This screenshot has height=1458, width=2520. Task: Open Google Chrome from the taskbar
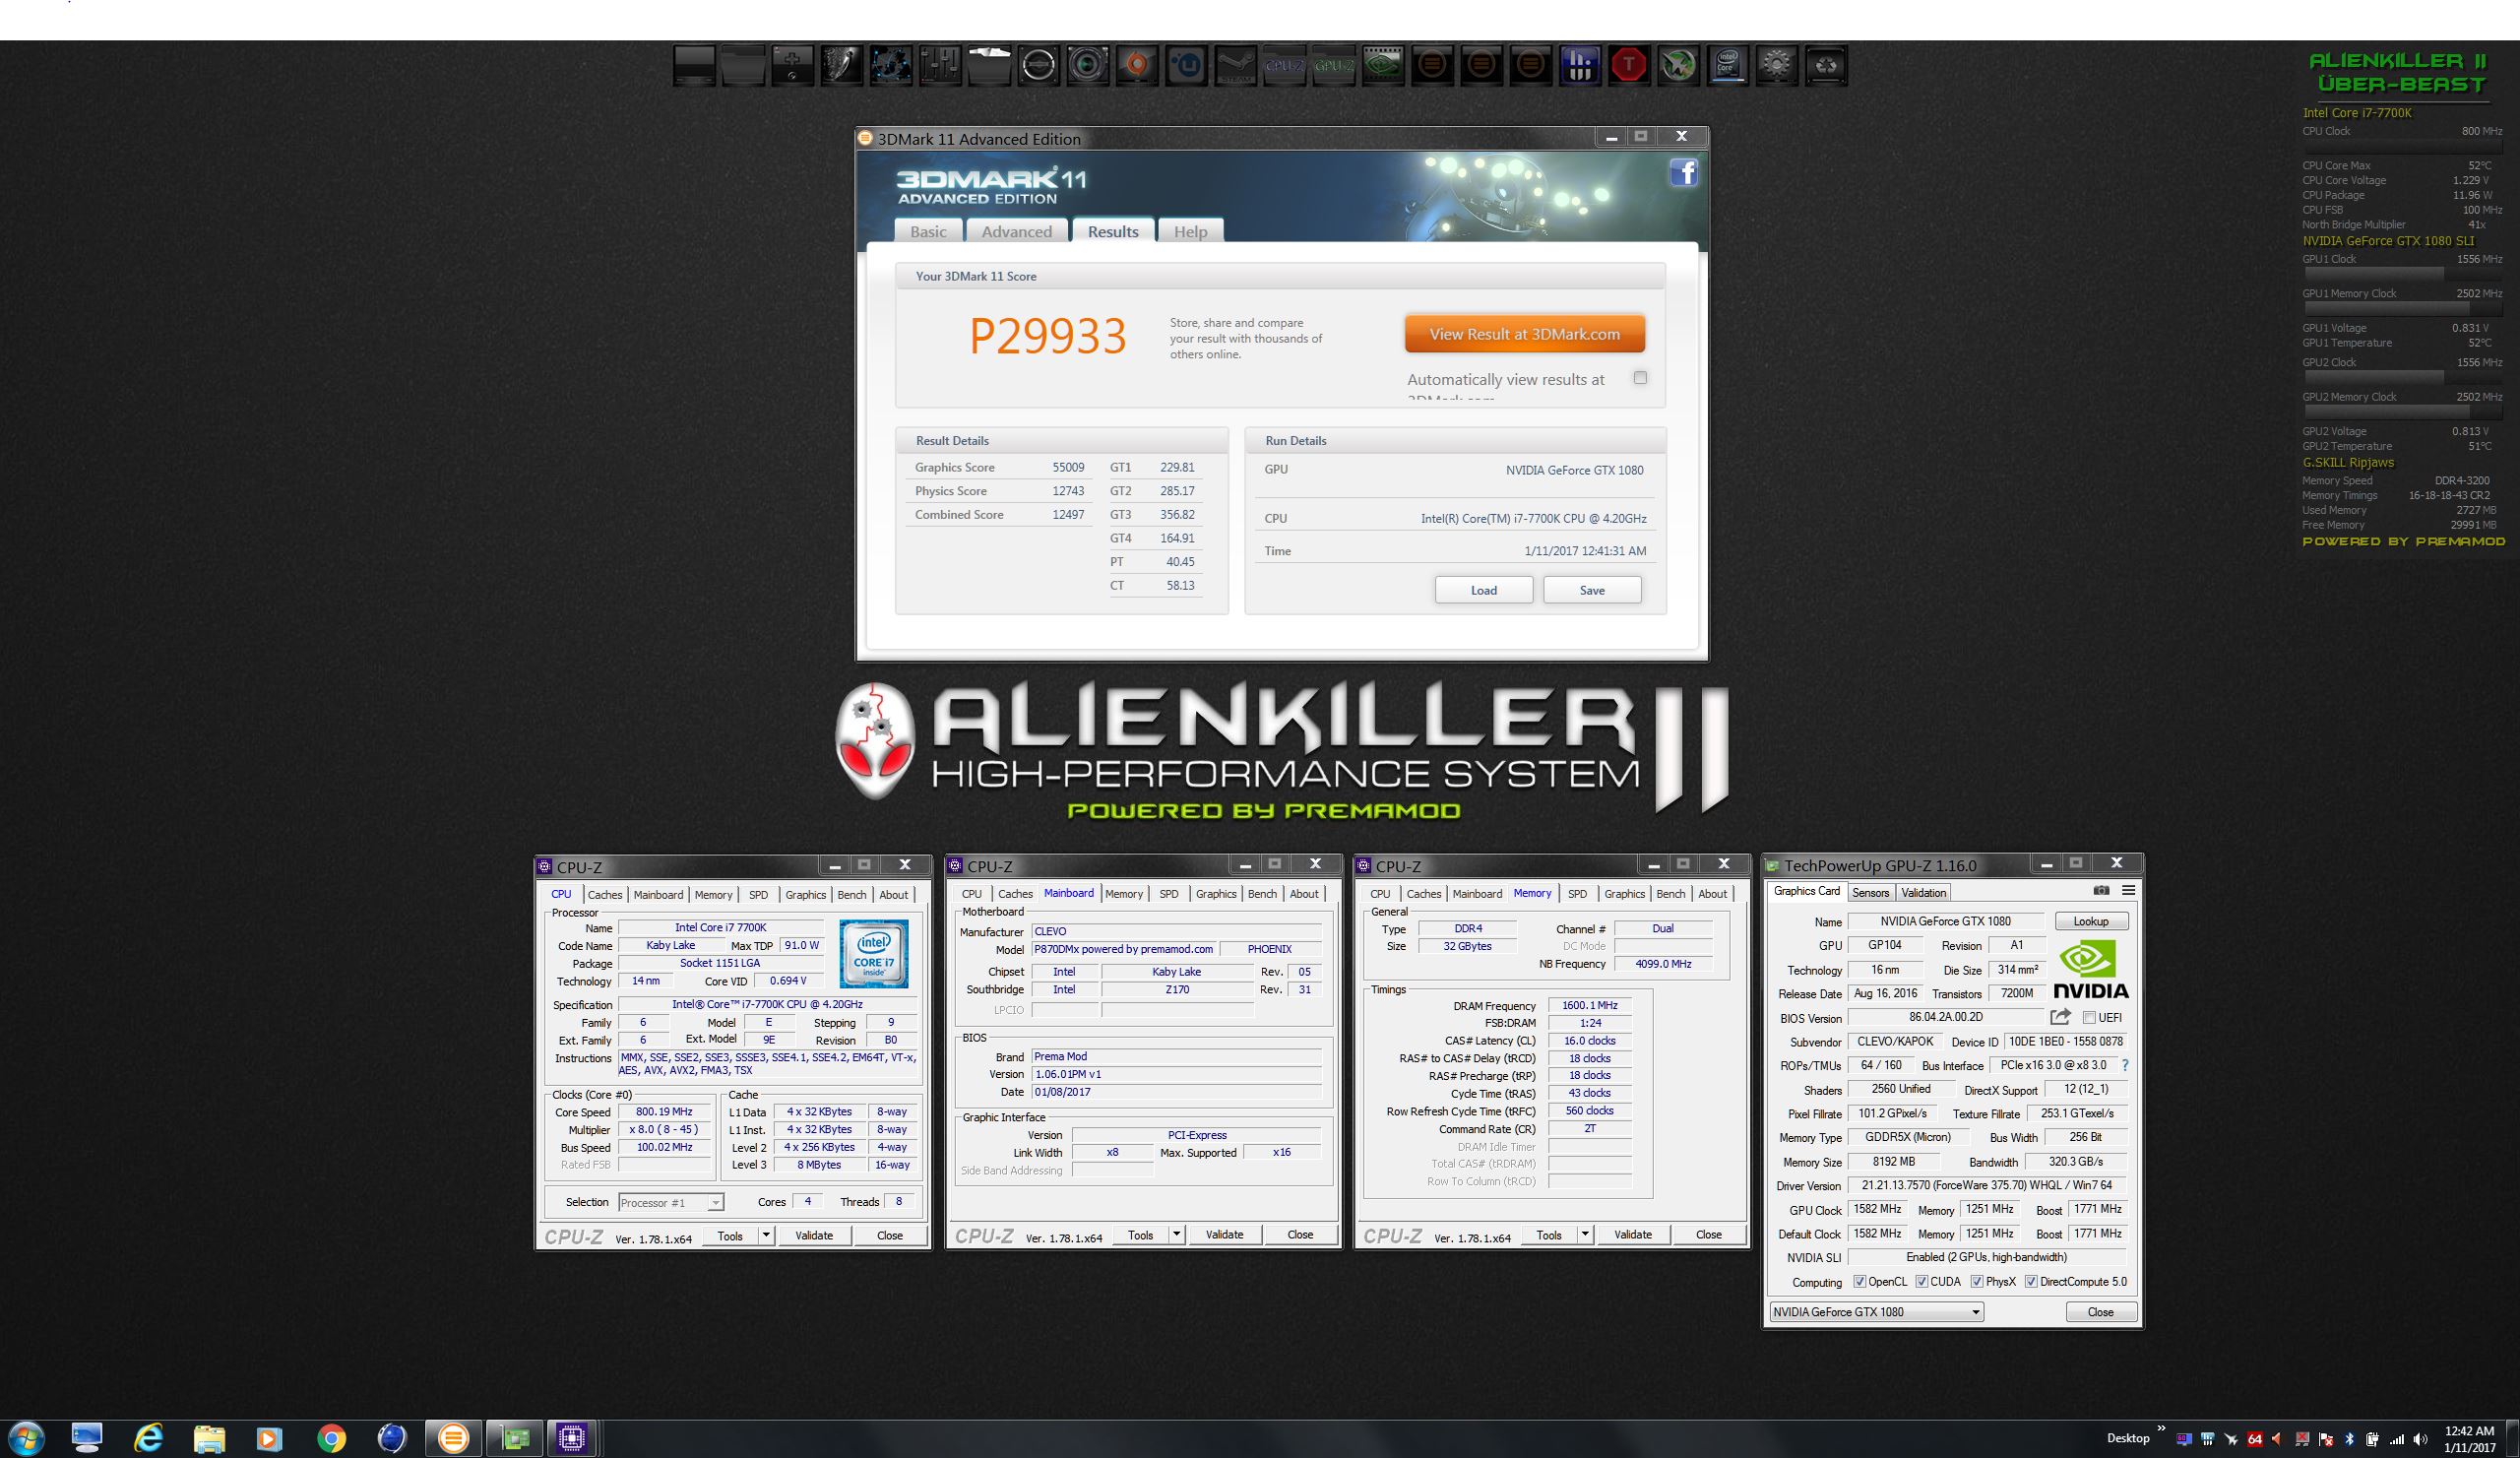tap(331, 1439)
